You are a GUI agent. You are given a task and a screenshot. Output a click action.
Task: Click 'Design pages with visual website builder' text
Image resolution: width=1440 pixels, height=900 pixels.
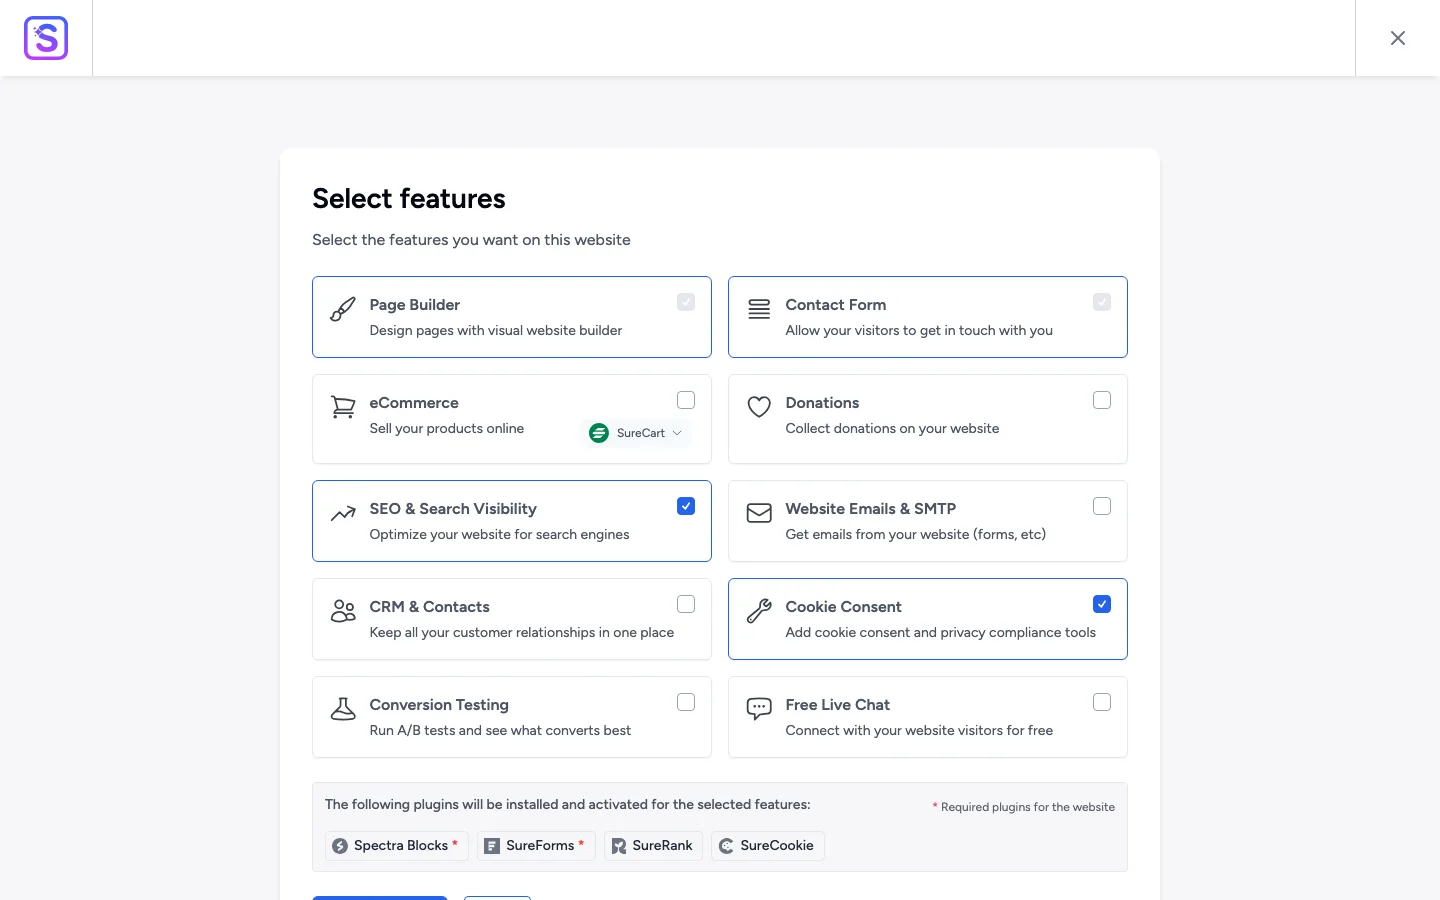click(x=496, y=331)
